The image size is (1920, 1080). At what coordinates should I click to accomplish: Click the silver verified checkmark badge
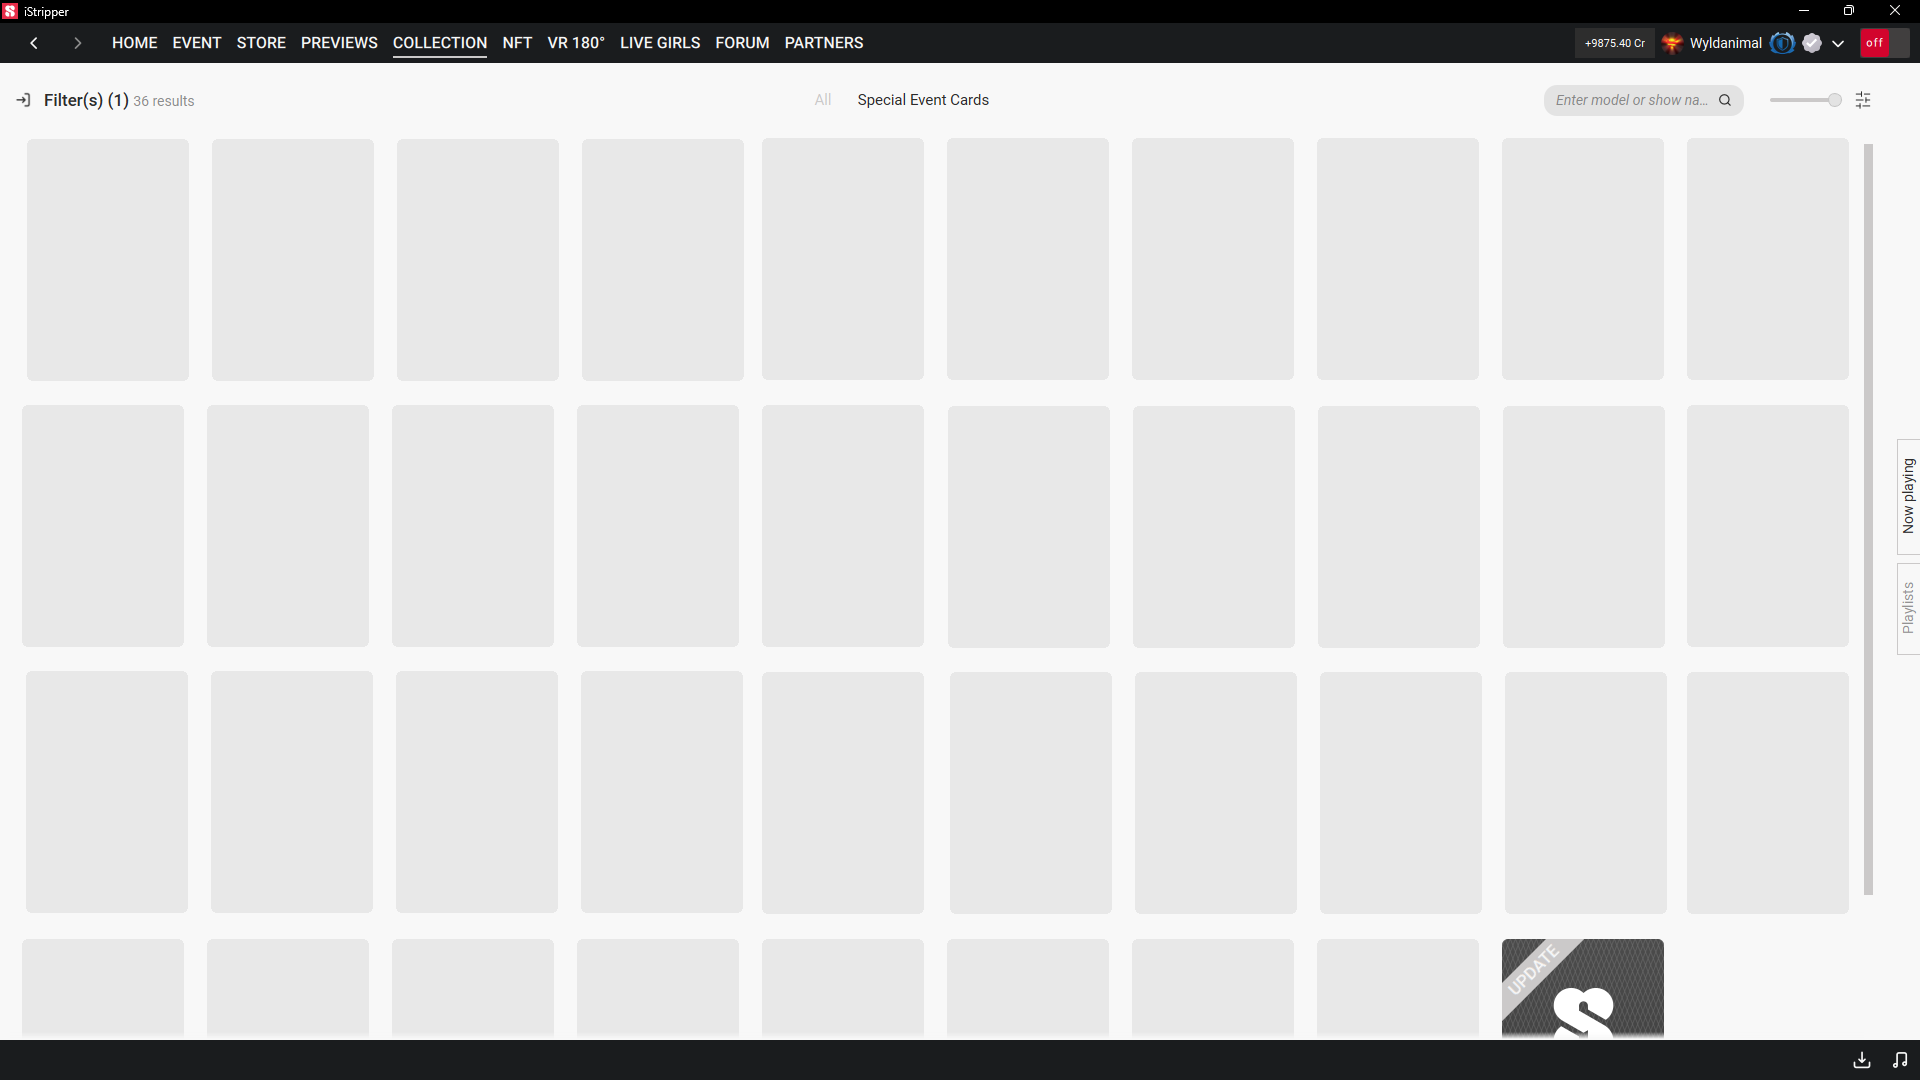(1812, 43)
